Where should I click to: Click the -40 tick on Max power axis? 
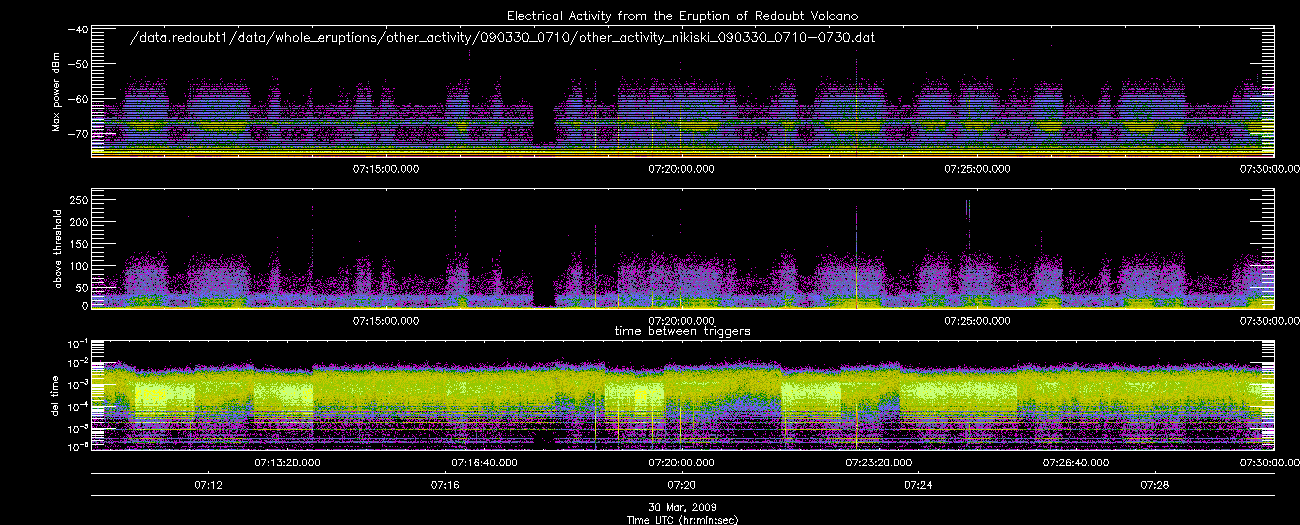(x=76, y=29)
